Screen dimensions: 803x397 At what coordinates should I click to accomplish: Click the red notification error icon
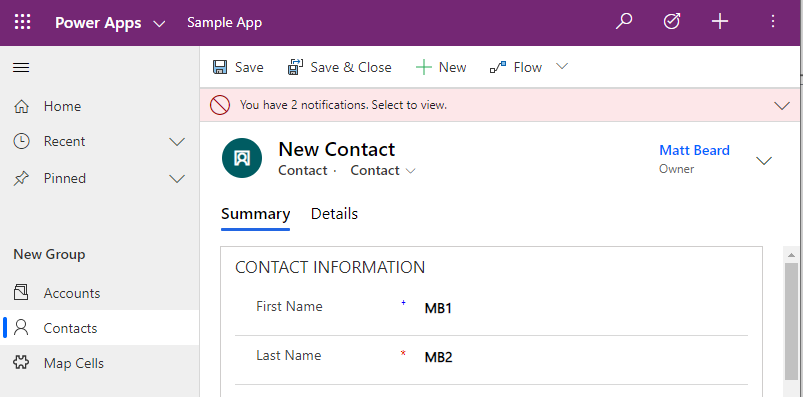[x=220, y=105]
